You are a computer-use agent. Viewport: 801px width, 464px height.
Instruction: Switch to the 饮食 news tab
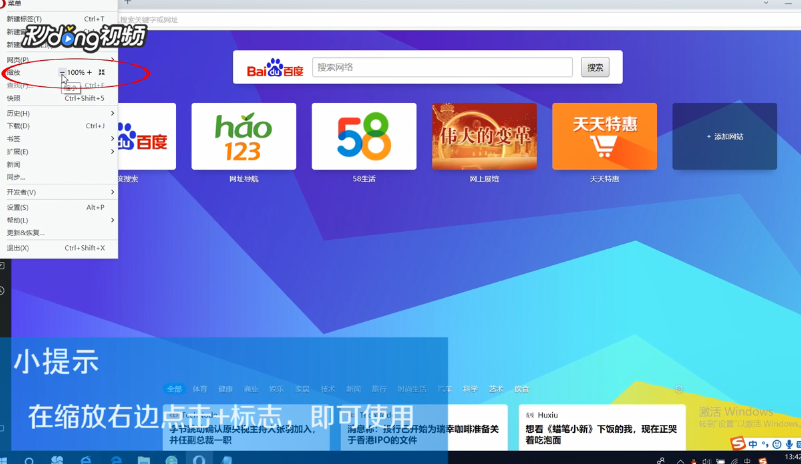coord(522,389)
